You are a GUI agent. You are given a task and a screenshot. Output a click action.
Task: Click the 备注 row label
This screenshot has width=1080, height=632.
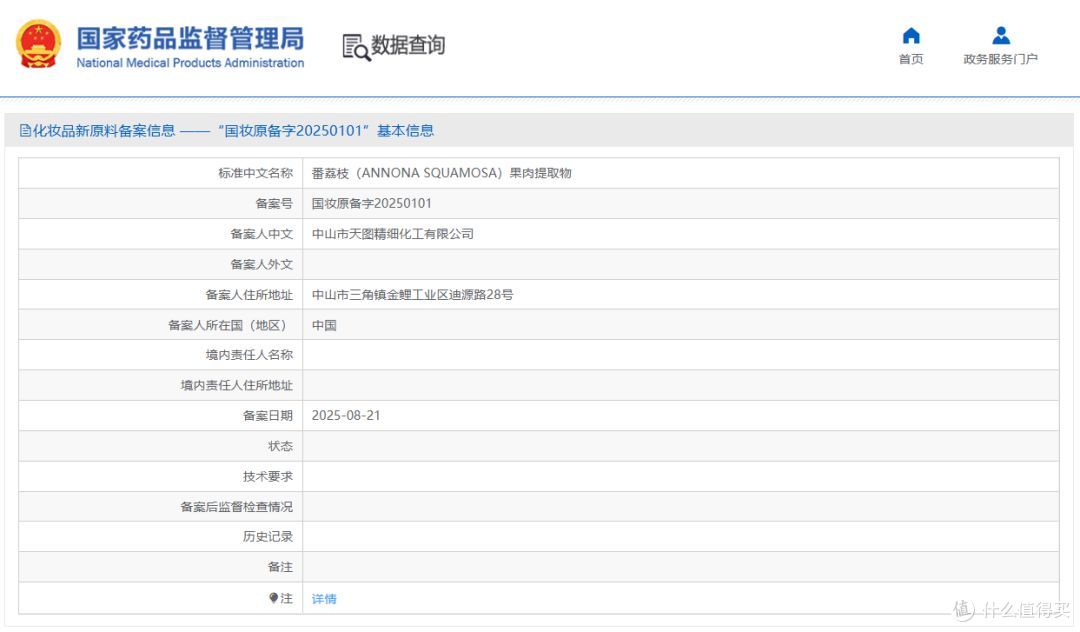click(x=280, y=567)
